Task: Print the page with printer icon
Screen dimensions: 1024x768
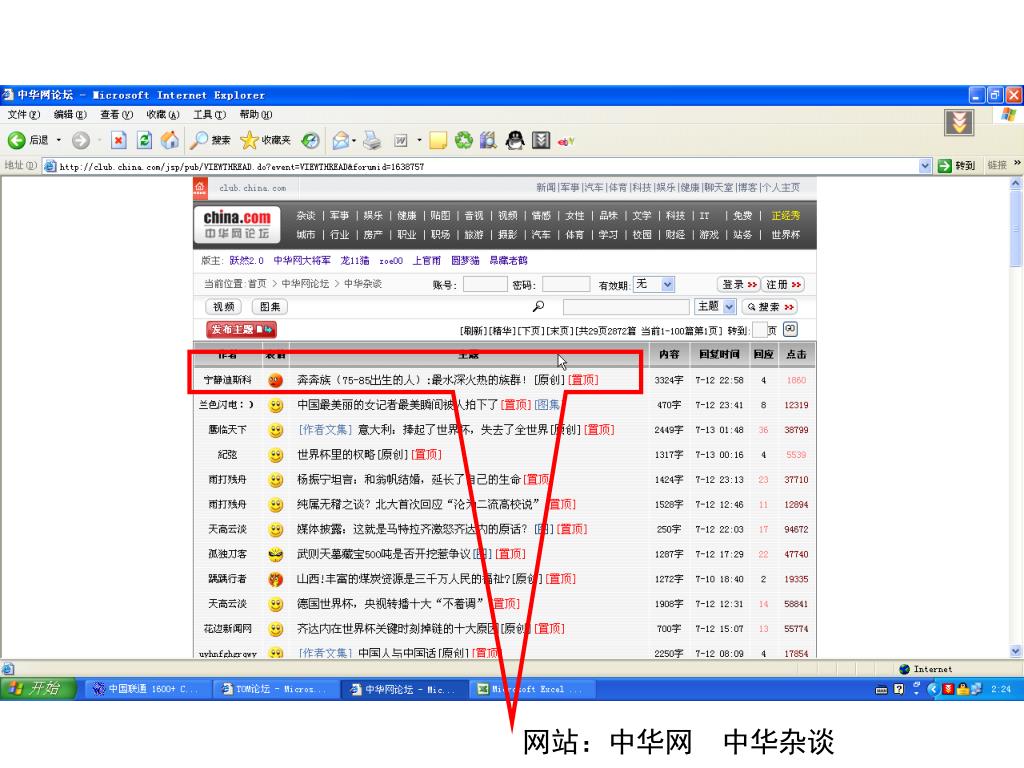Action: click(372, 140)
